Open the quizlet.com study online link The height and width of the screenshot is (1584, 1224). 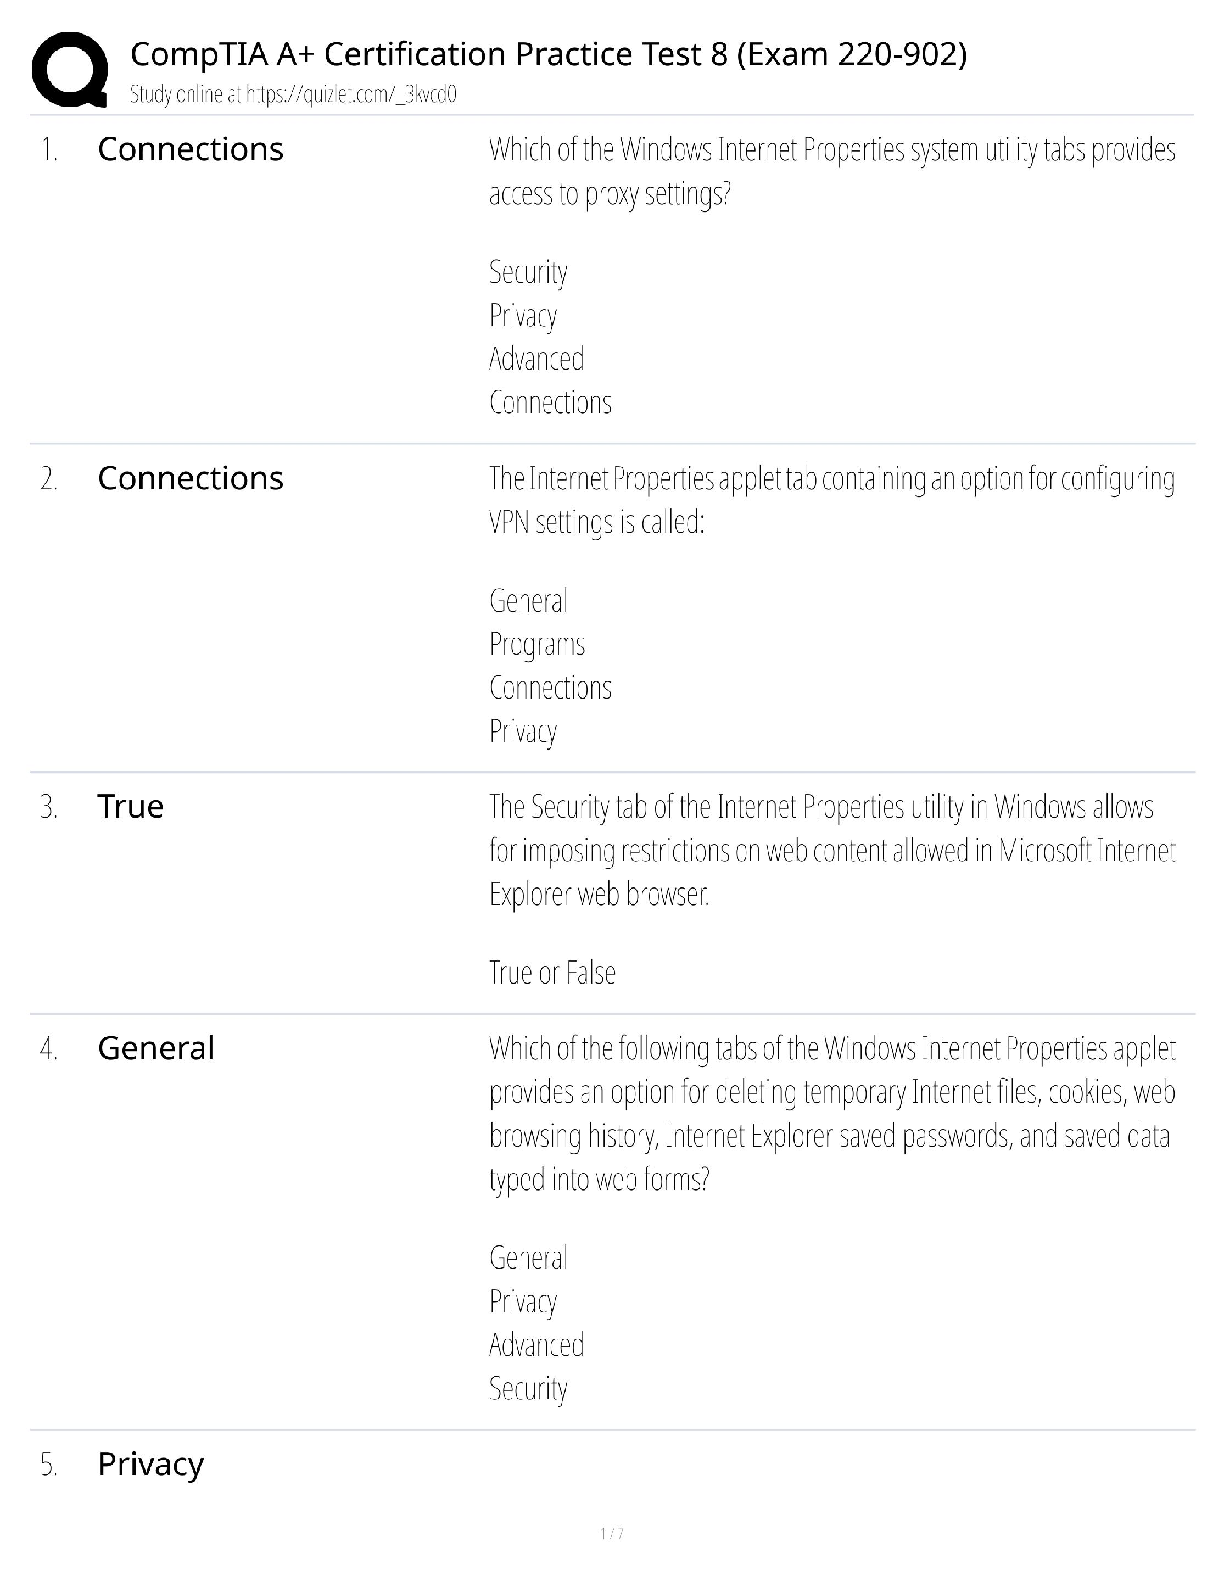pyautogui.click(x=293, y=95)
